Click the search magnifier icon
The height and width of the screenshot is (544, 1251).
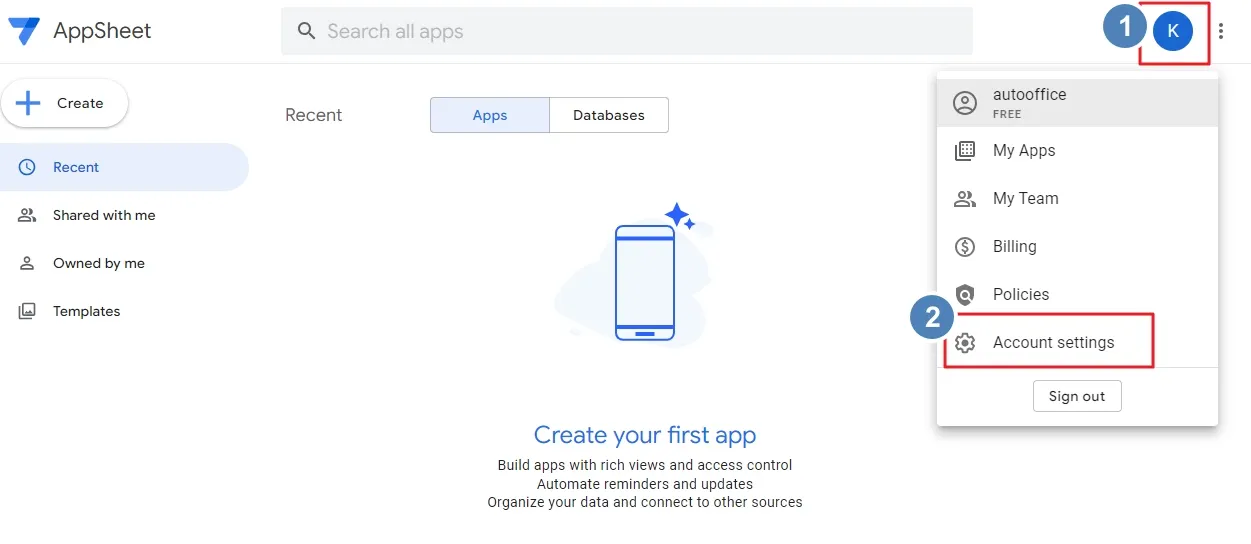(x=307, y=31)
